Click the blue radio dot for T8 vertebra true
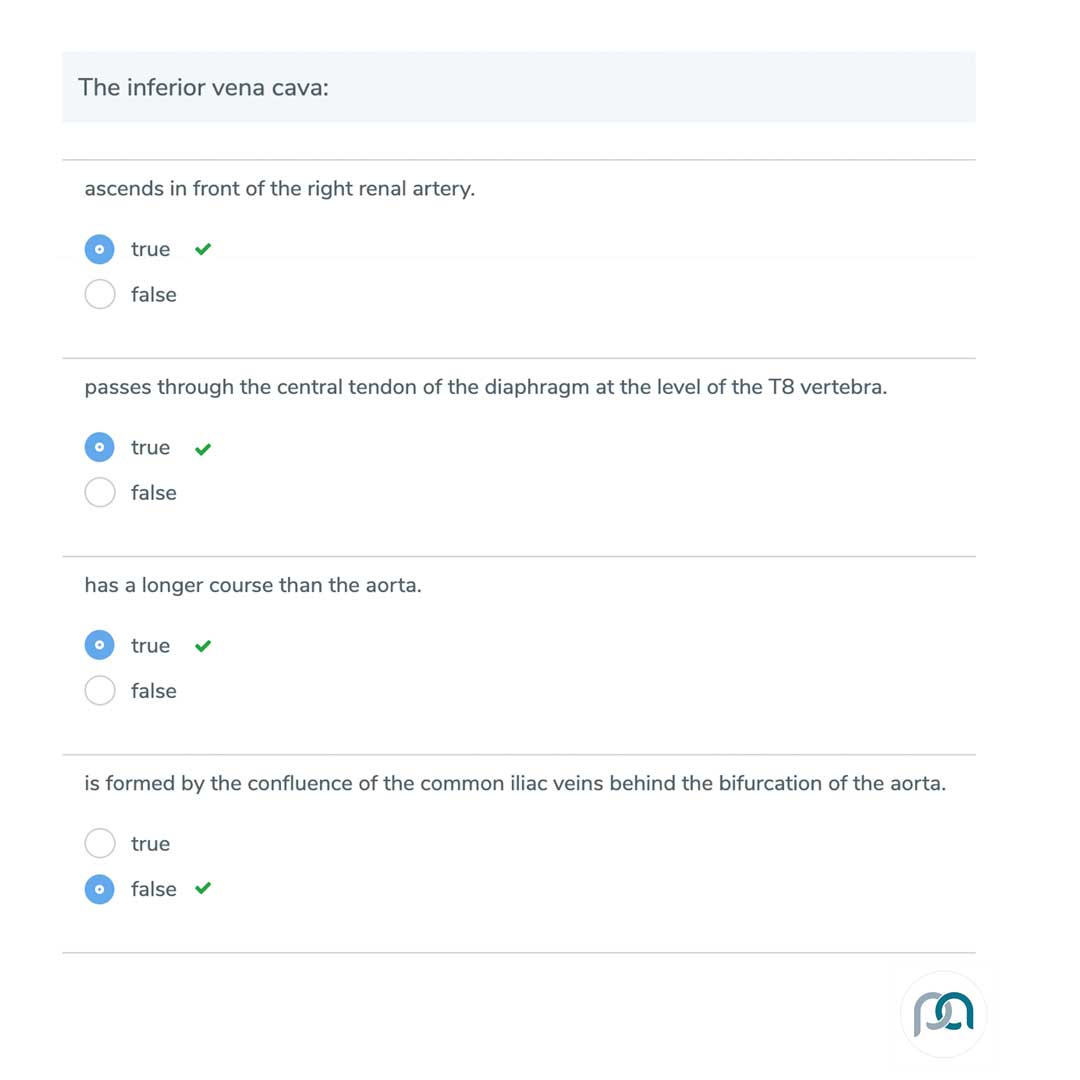 pyautogui.click(x=99, y=447)
